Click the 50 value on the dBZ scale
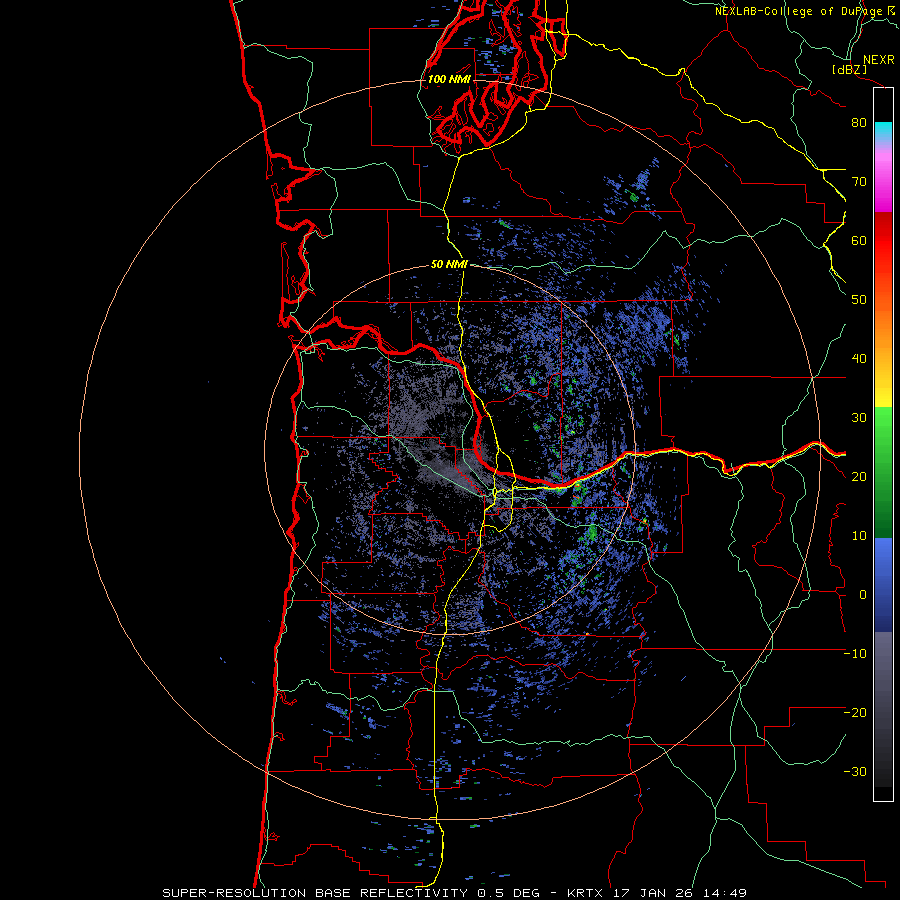Viewport: 900px width, 900px height. pyautogui.click(x=859, y=300)
